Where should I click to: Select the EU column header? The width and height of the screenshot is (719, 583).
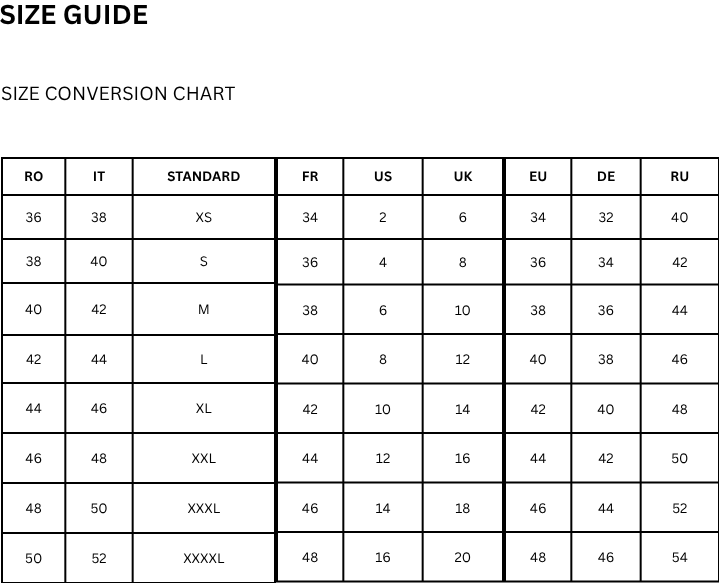[x=538, y=176]
